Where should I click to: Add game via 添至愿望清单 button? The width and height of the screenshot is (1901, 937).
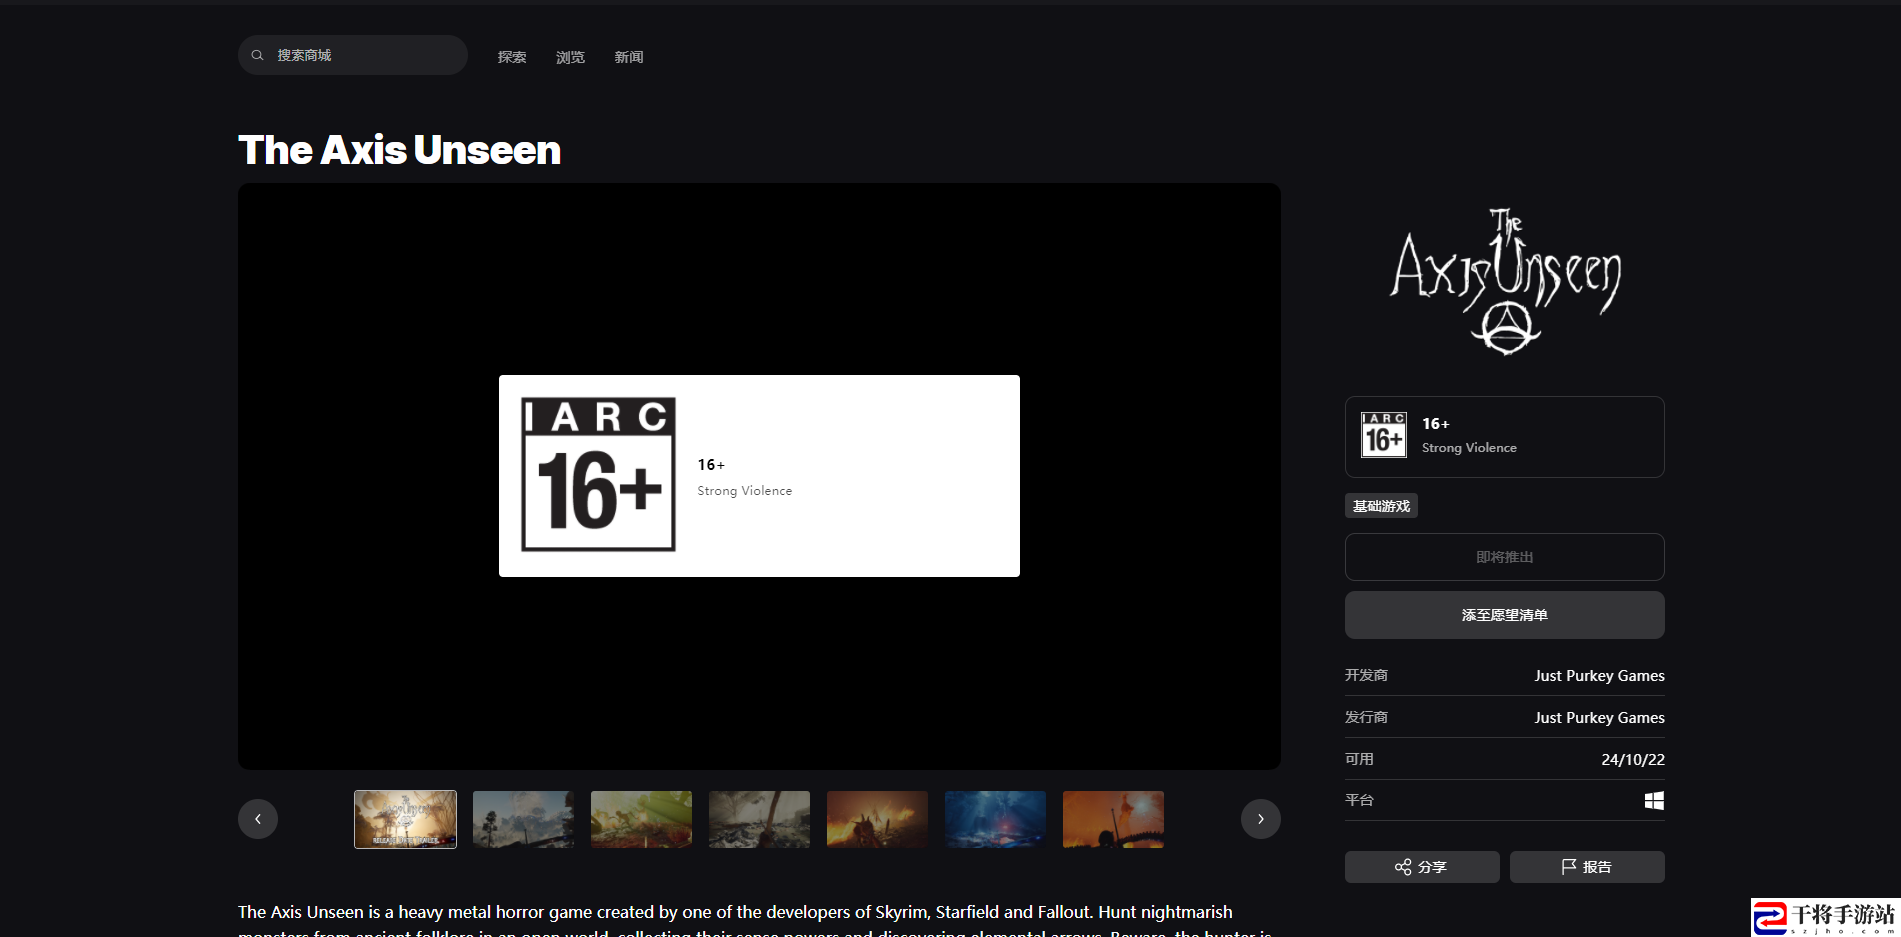(1504, 615)
